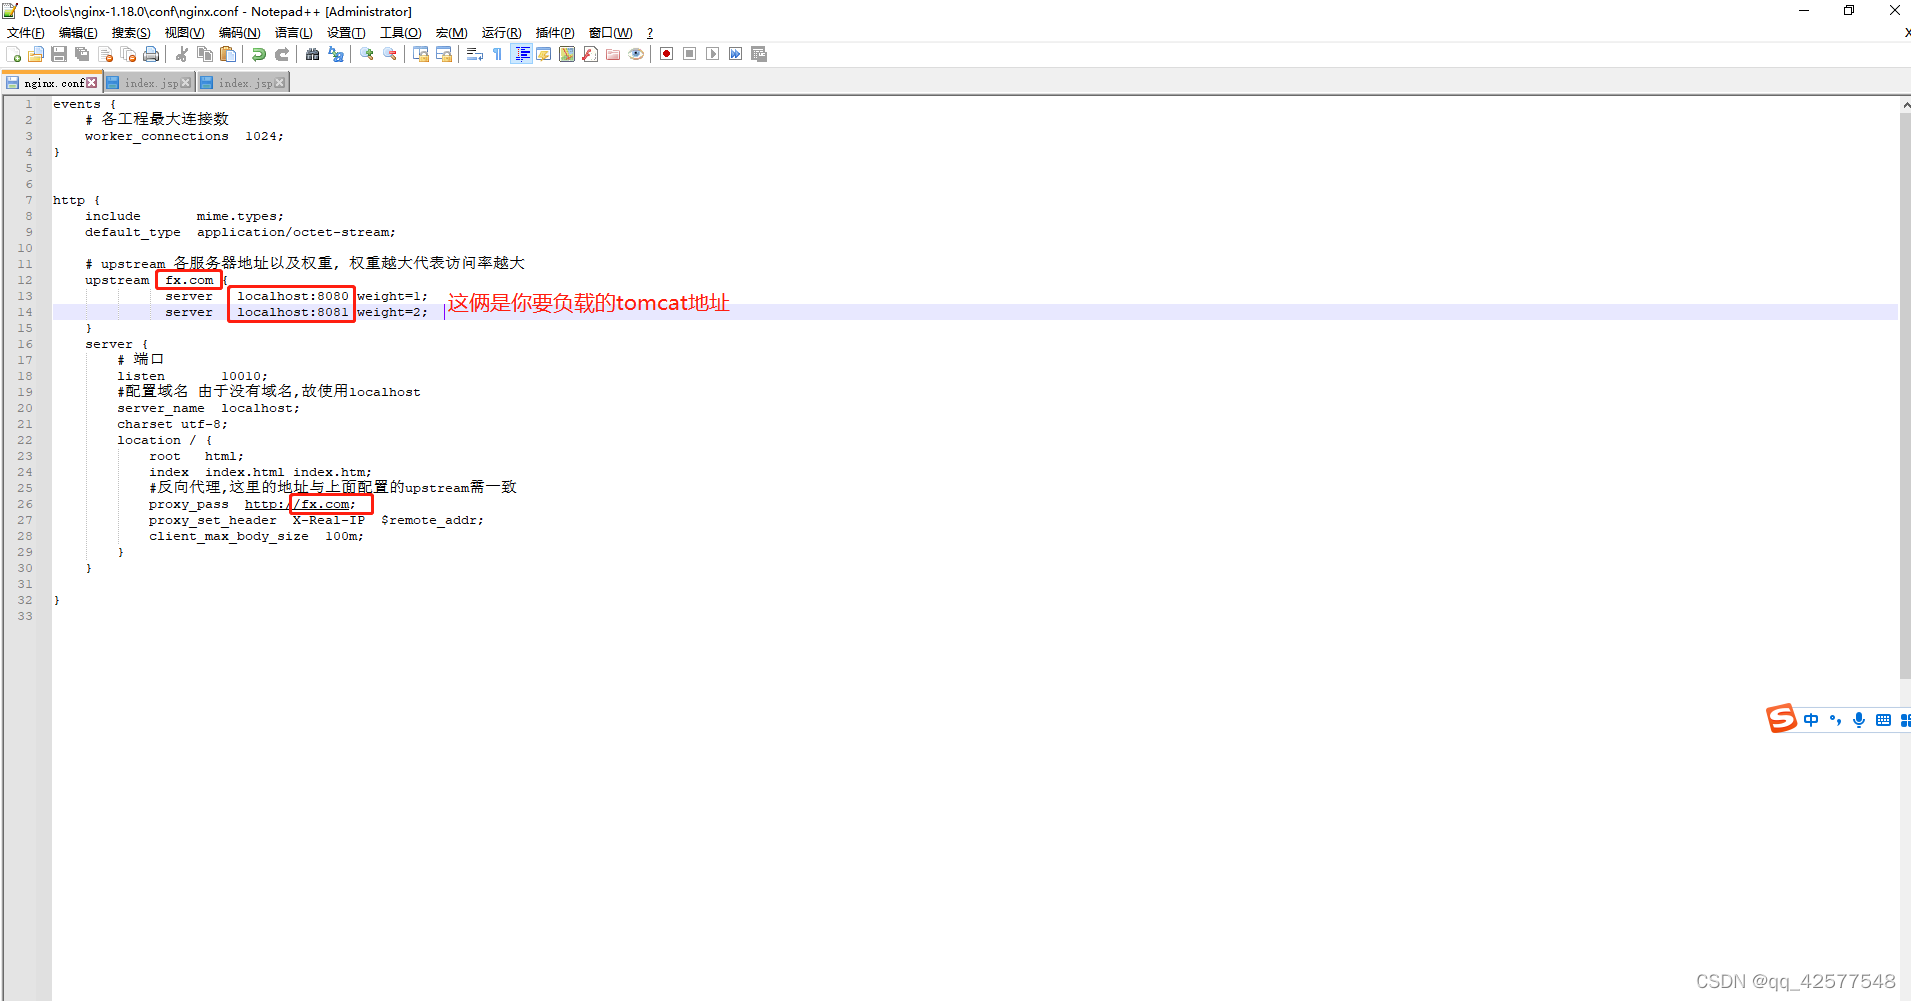Toggle synchronized vertical scrolling
Viewport: 1911px width, 1001px height.
421,54
